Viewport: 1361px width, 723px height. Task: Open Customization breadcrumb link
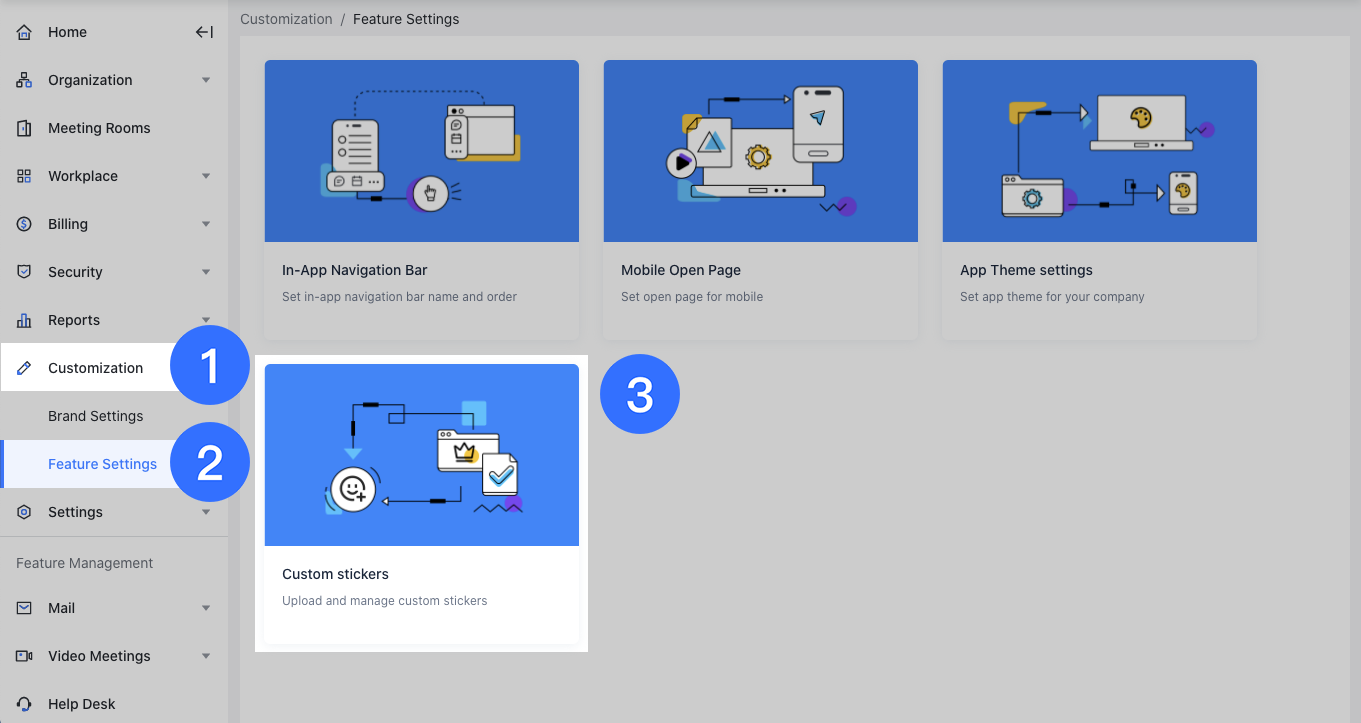[286, 18]
